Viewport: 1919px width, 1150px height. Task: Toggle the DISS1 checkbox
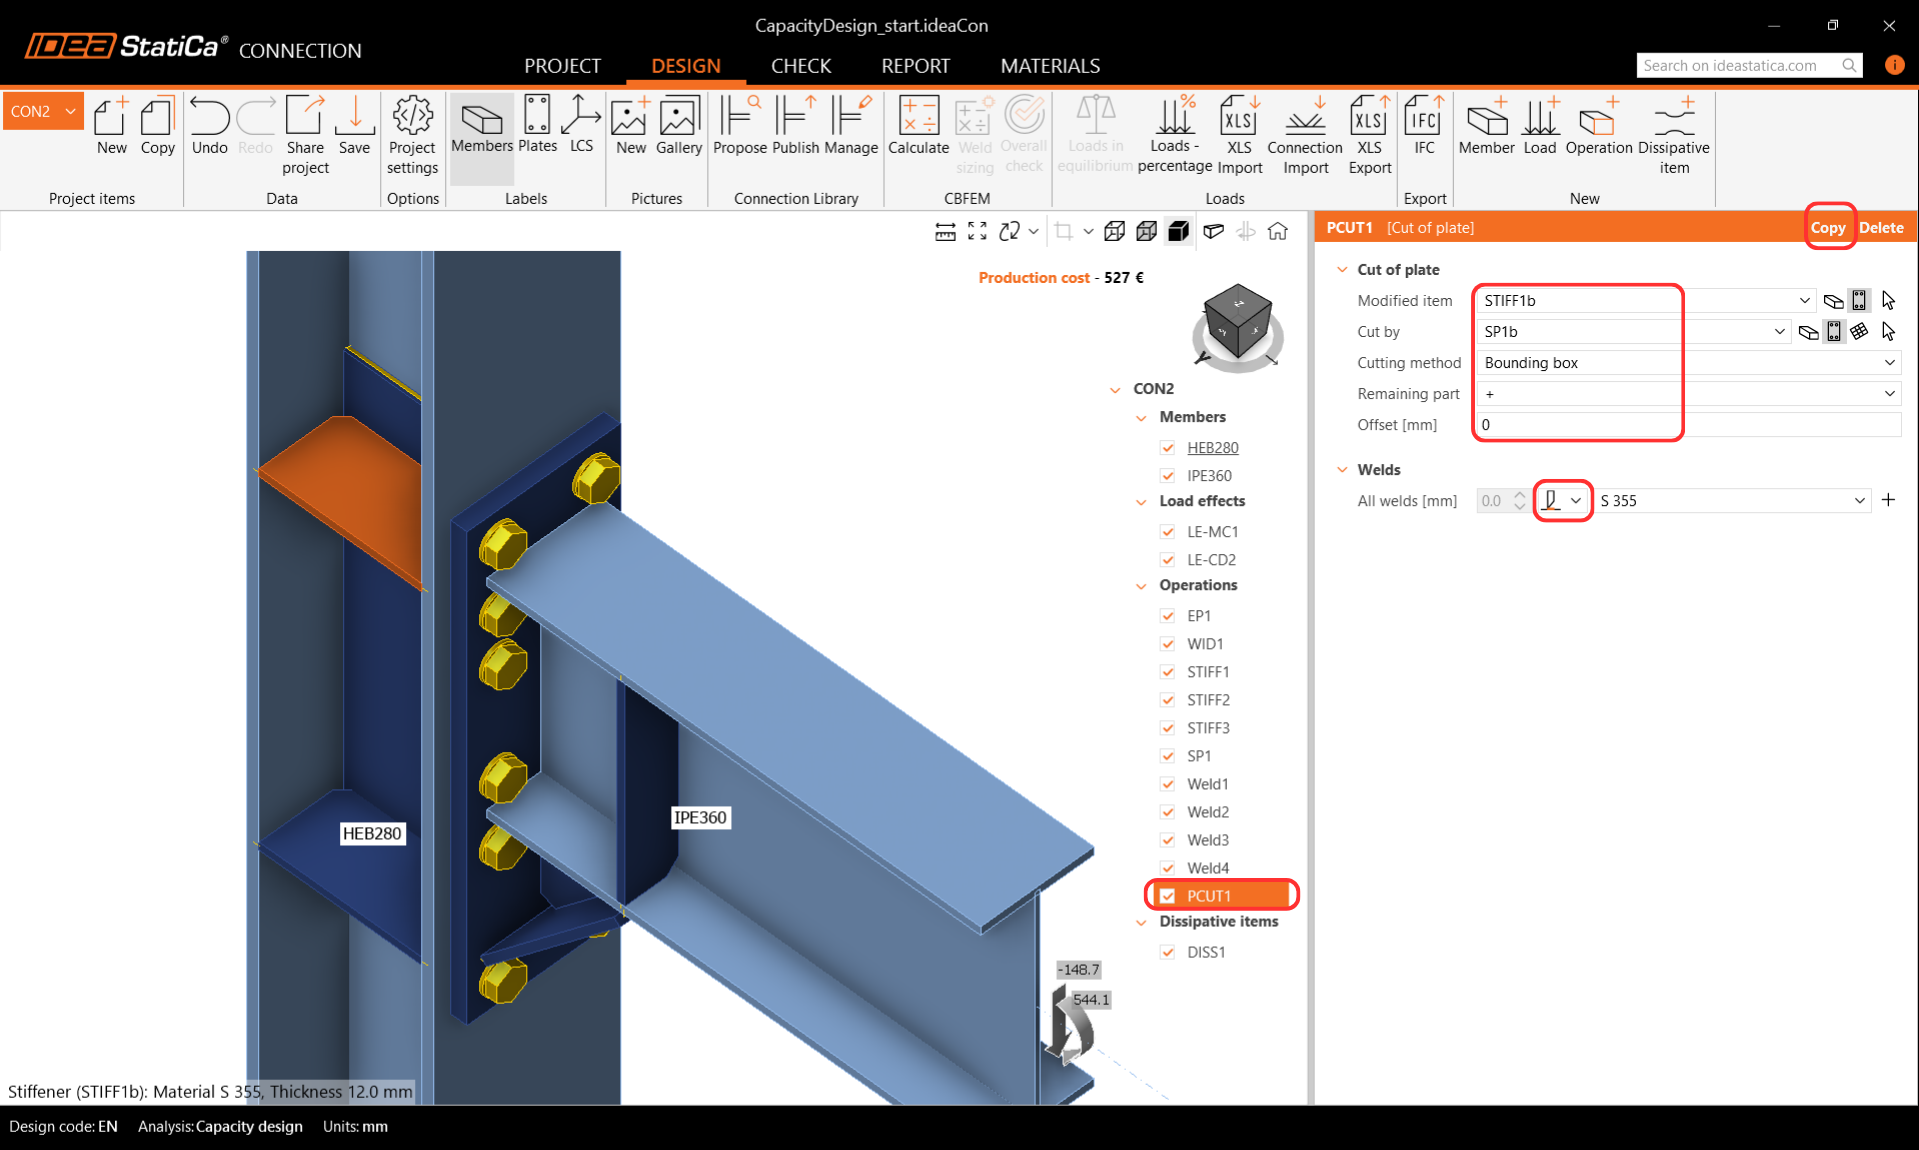coord(1167,951)
